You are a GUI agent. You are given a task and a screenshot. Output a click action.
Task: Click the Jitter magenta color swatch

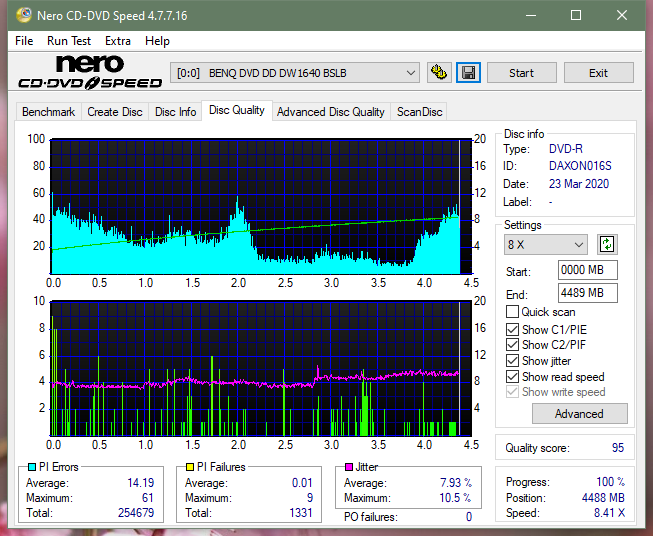(349, 467)
